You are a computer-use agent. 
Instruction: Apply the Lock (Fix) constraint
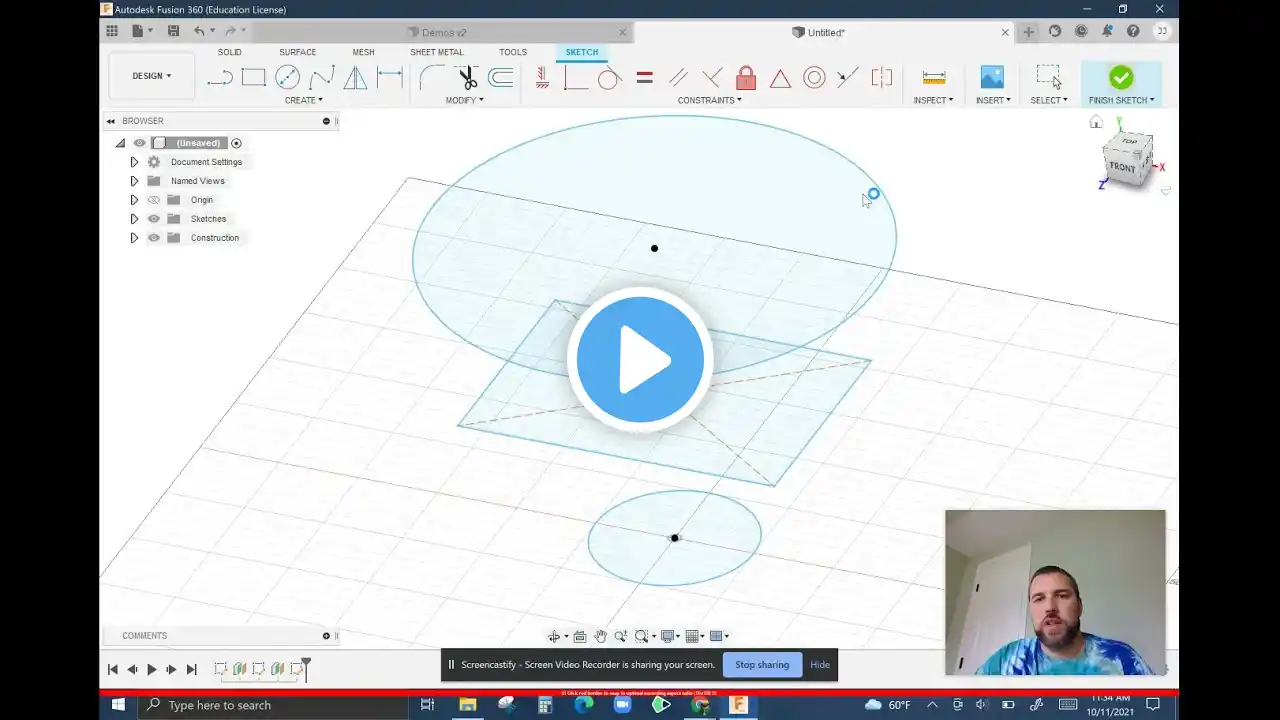(746, 78)
